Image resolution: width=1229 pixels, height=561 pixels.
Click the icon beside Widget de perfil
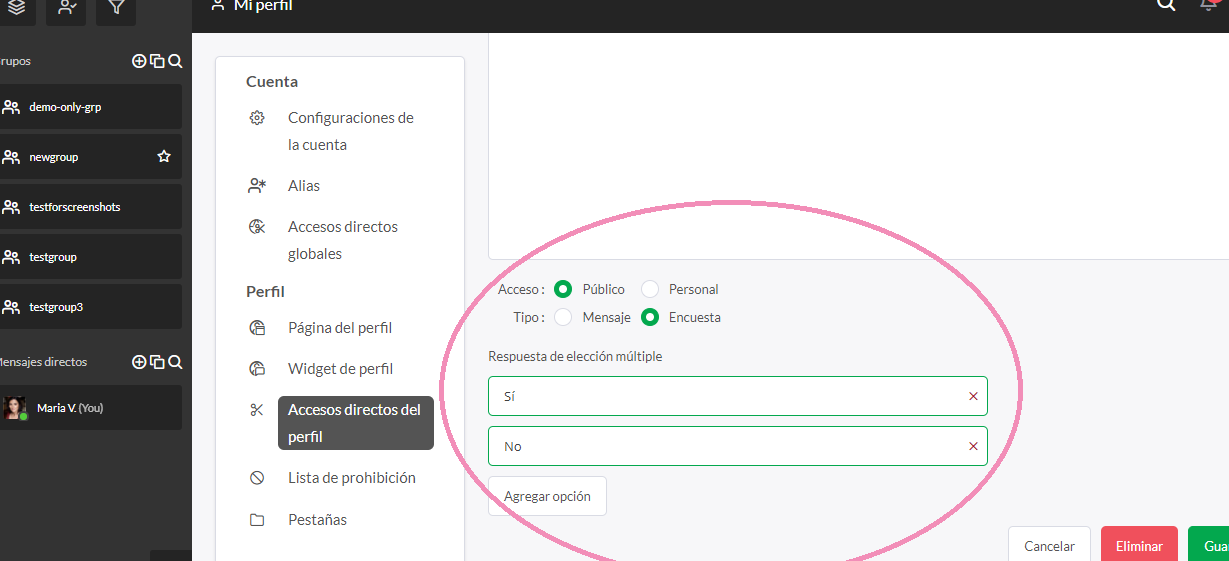[x=257, y=369]
